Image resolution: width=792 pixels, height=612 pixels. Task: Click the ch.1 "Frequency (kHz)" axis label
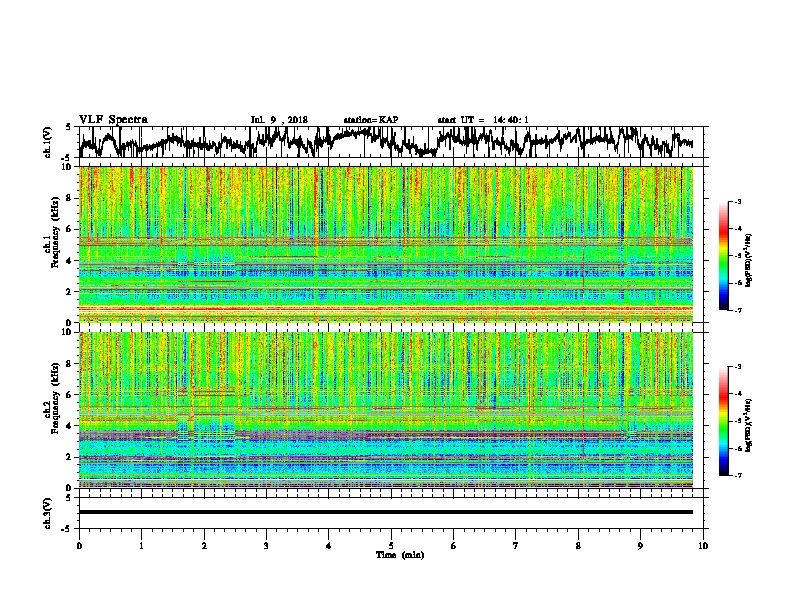55,232
